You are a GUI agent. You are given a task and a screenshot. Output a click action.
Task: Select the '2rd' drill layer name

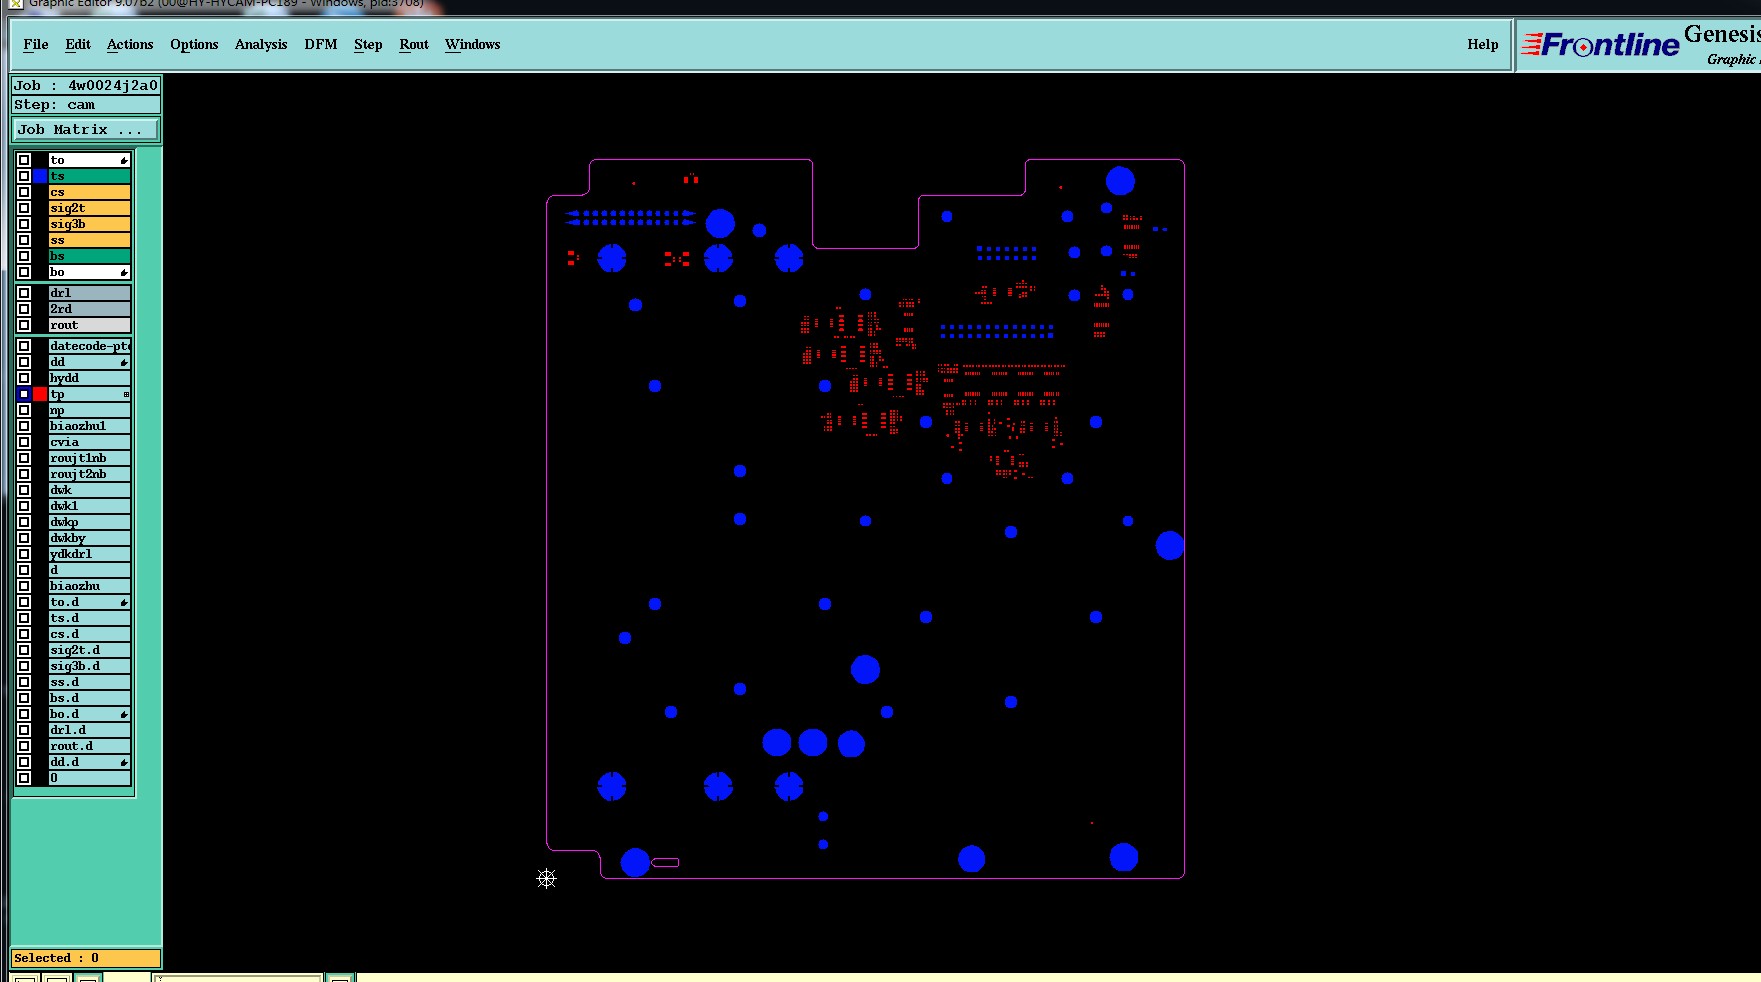click(90, 309)
